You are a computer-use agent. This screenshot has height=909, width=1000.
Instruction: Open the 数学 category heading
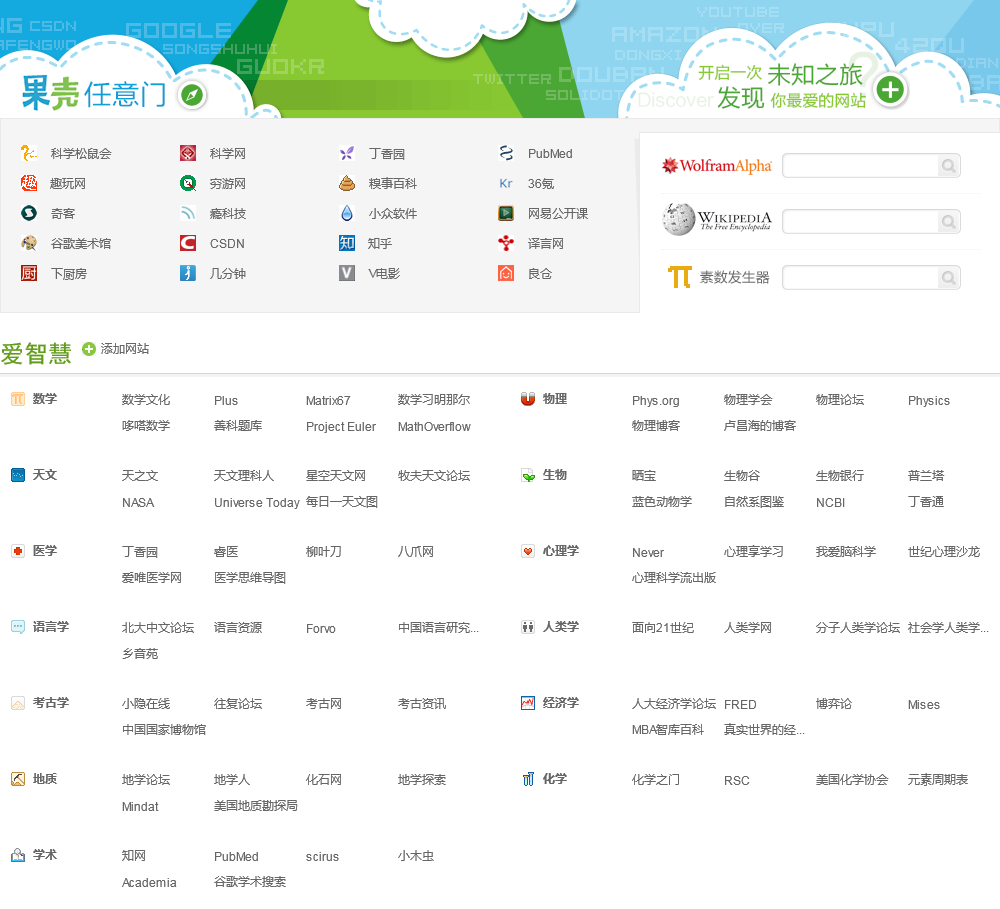coord(45,399)
